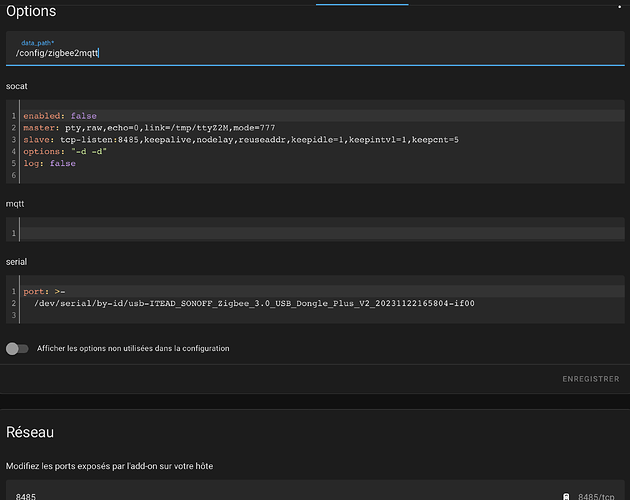Viewport: 630px width, 500px height.
Task: Click the 'serial' section label
Action: pos(16,262)
